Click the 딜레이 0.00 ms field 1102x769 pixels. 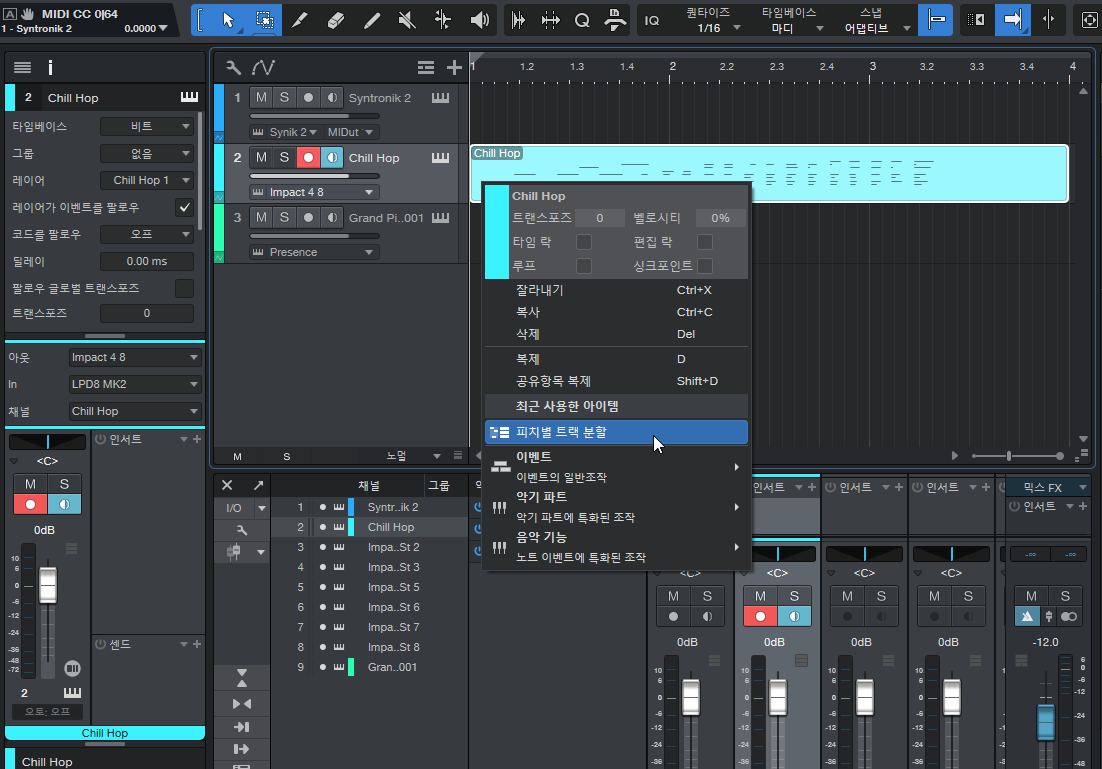coord(147,261)
